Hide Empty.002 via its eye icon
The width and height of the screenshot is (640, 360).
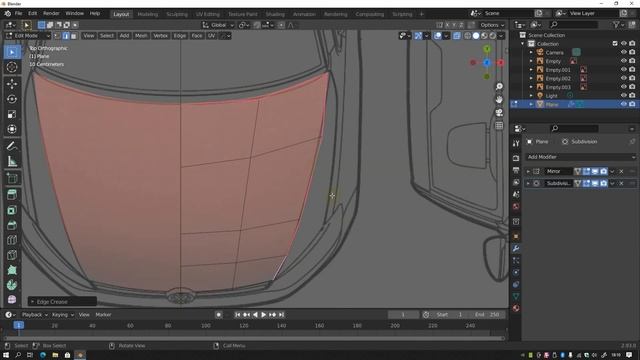click(624, 78)
